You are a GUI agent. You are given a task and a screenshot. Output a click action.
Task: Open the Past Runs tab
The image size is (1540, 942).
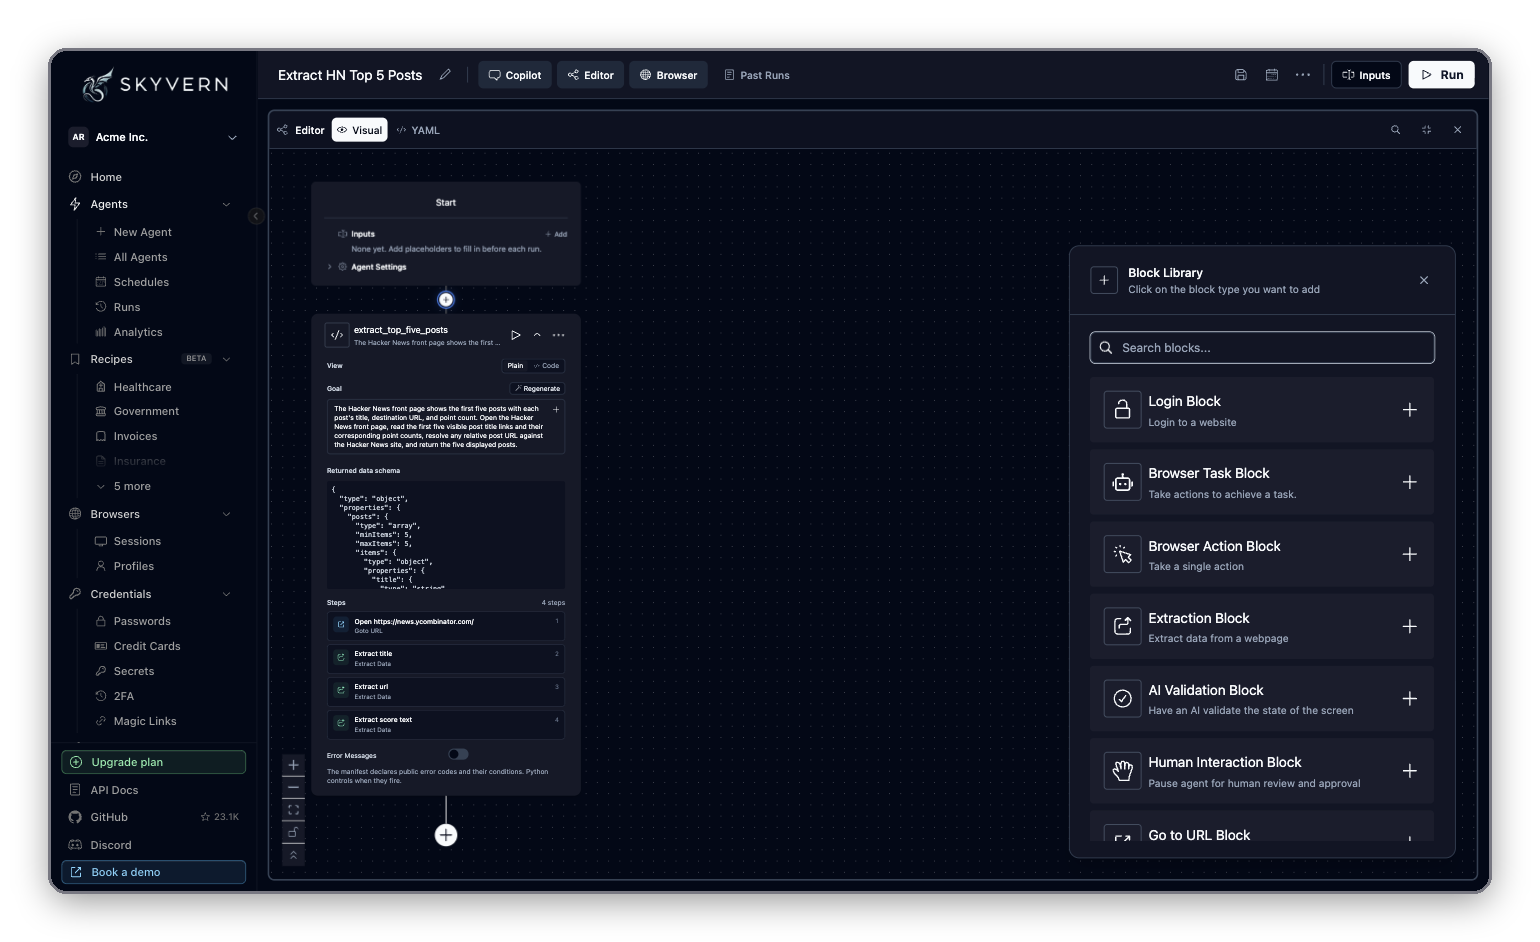coord(757,75)
